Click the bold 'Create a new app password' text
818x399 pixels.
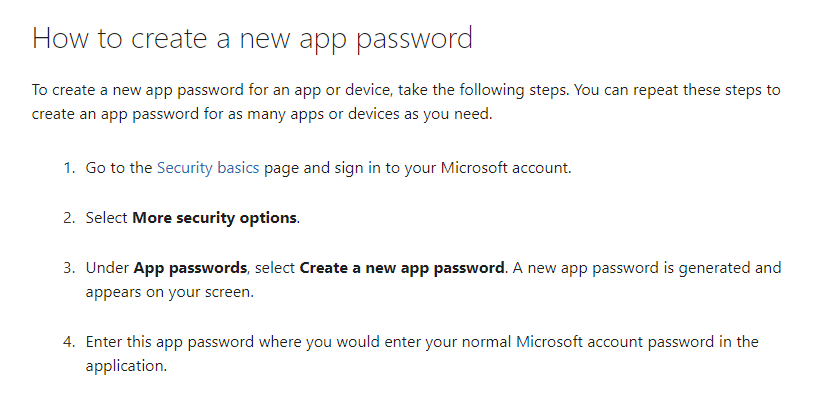402,268
